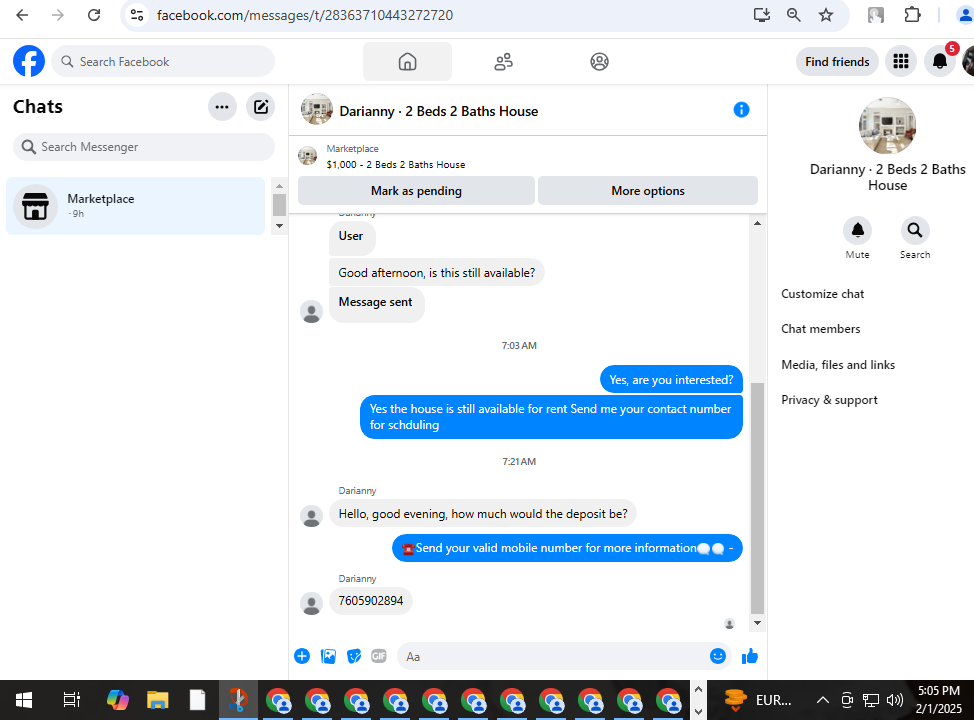Go to the Home feed tab
This screenshot has width=974, height=720.
click(407, 62)
